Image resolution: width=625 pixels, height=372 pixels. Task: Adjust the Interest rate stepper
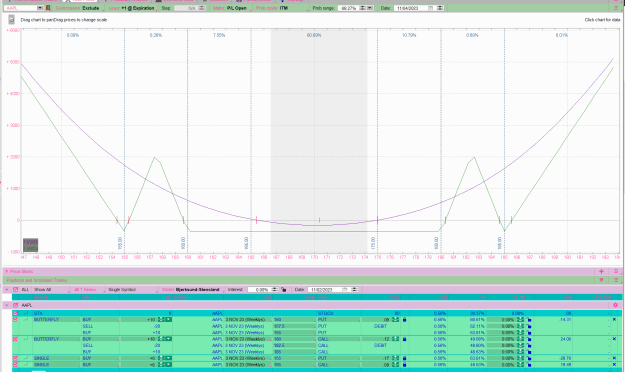(275, 289)
